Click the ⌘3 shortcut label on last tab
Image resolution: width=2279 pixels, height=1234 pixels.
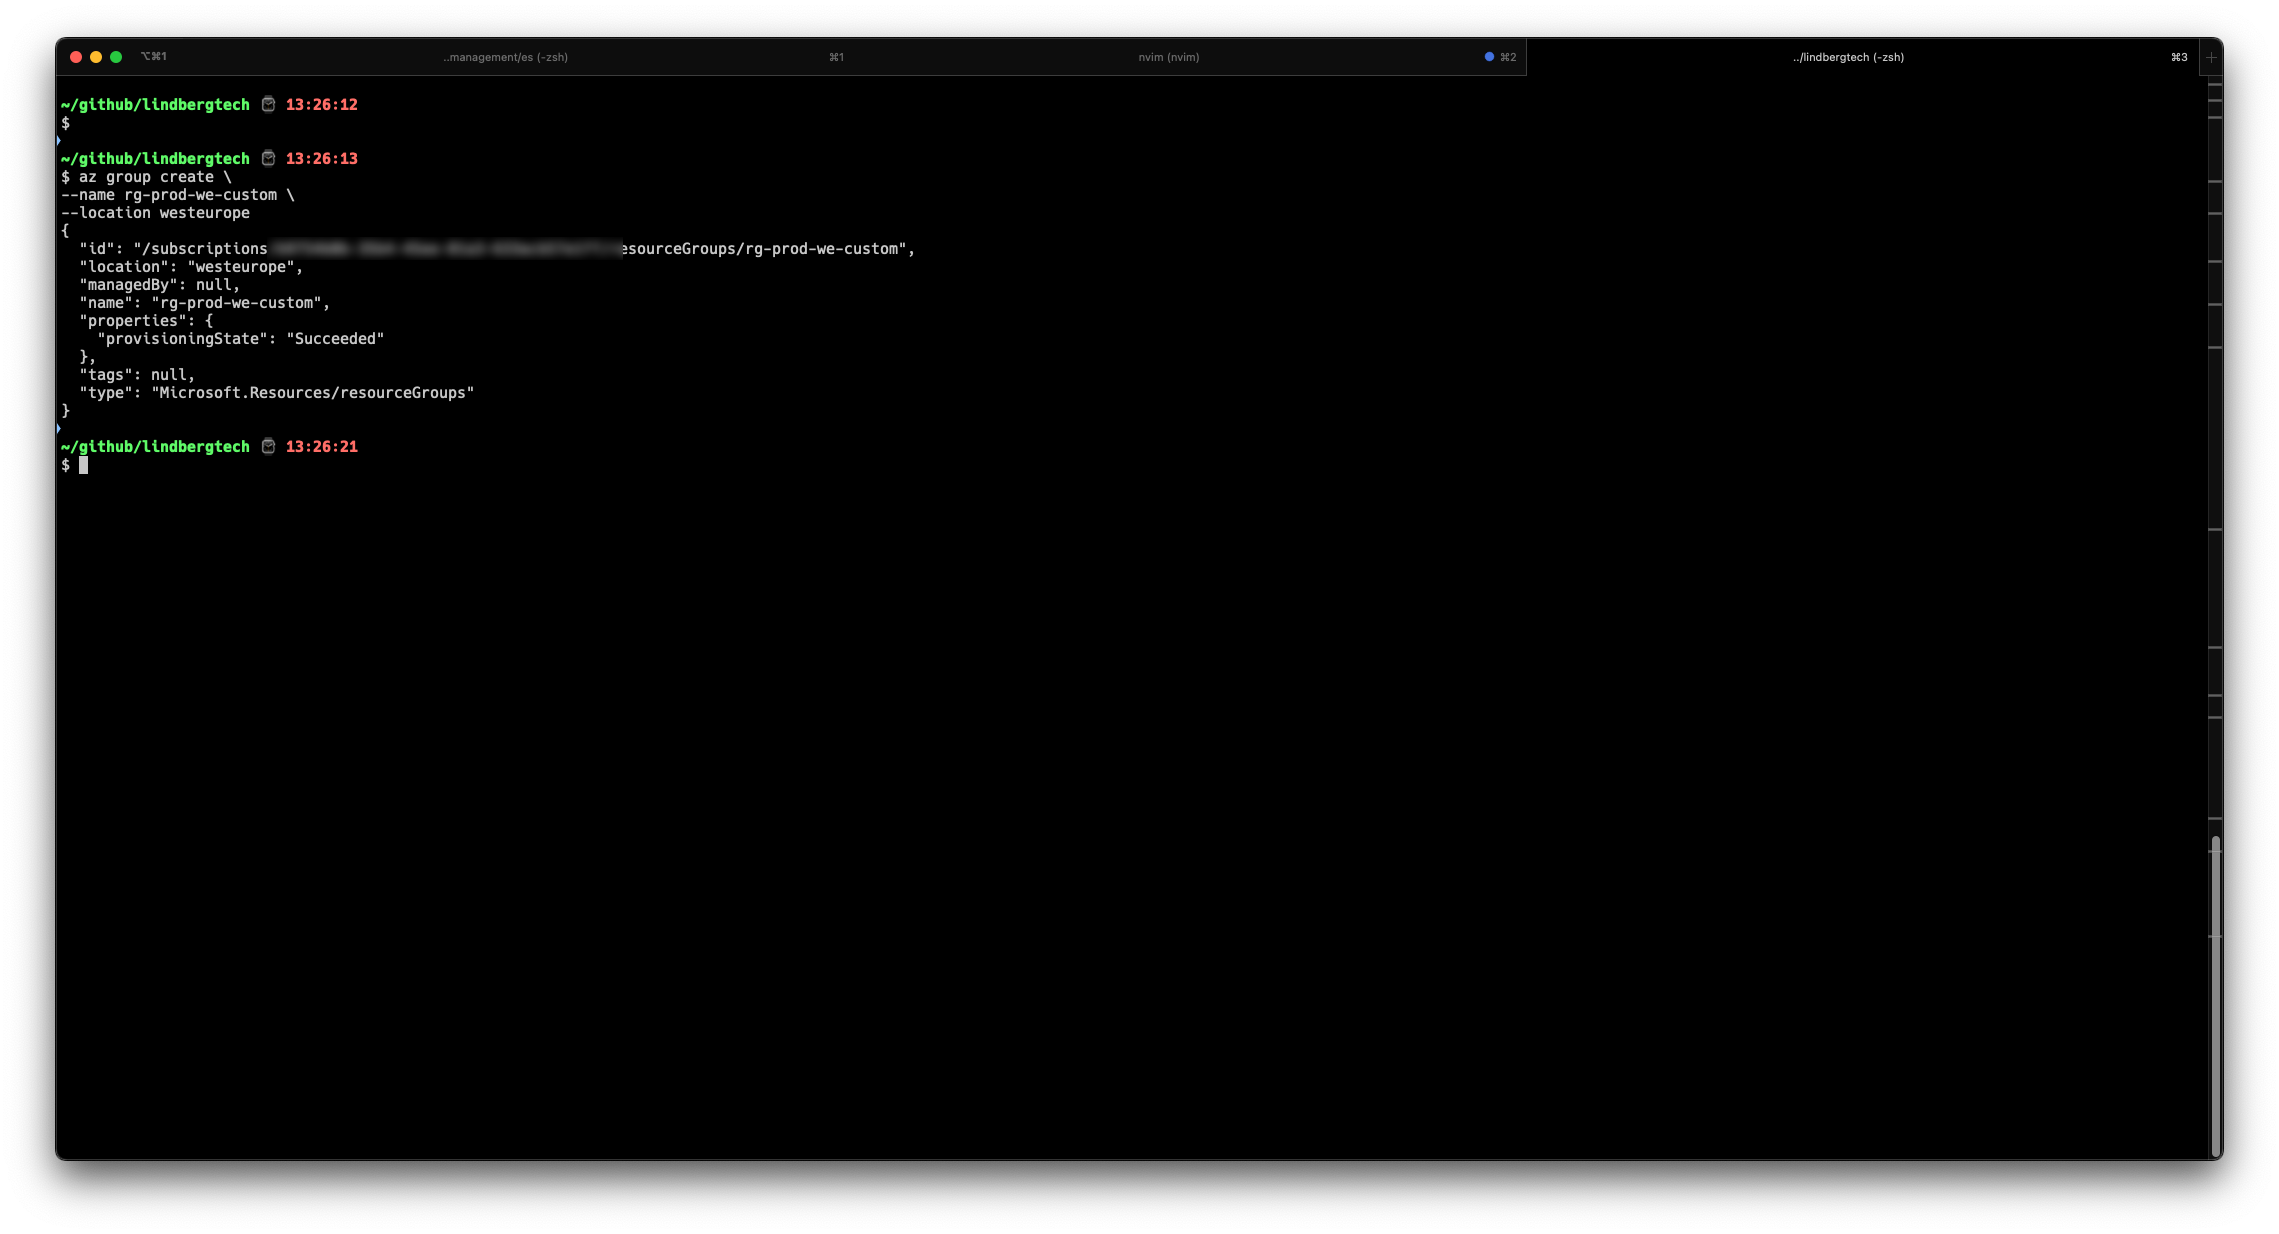point(2178,57)
